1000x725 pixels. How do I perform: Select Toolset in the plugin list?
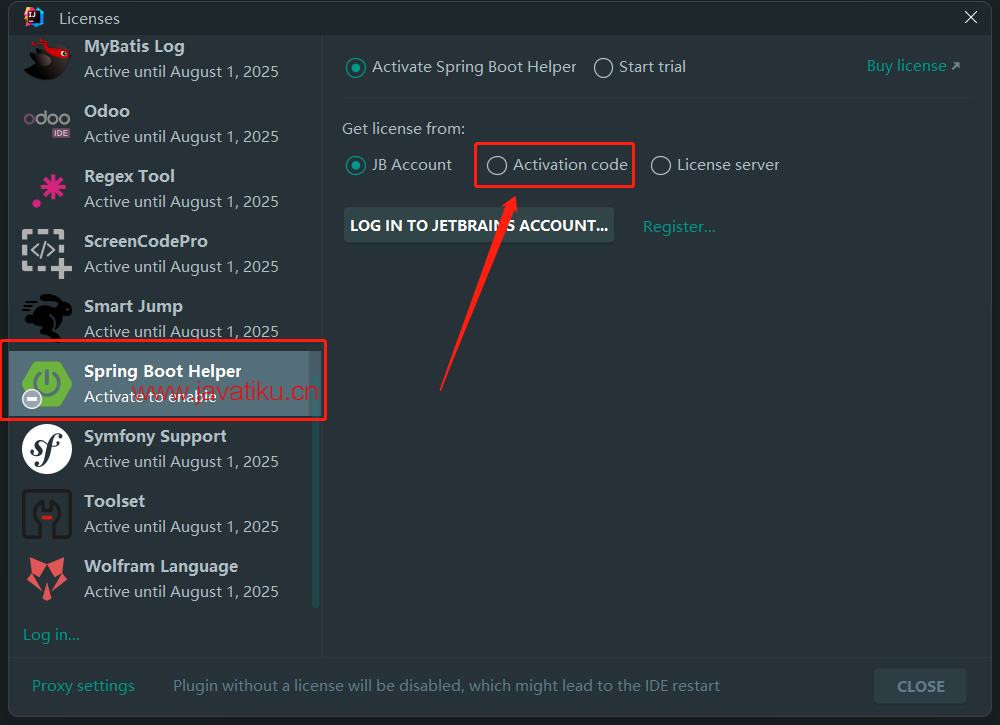pyautogui.click(x=159, y=514)
